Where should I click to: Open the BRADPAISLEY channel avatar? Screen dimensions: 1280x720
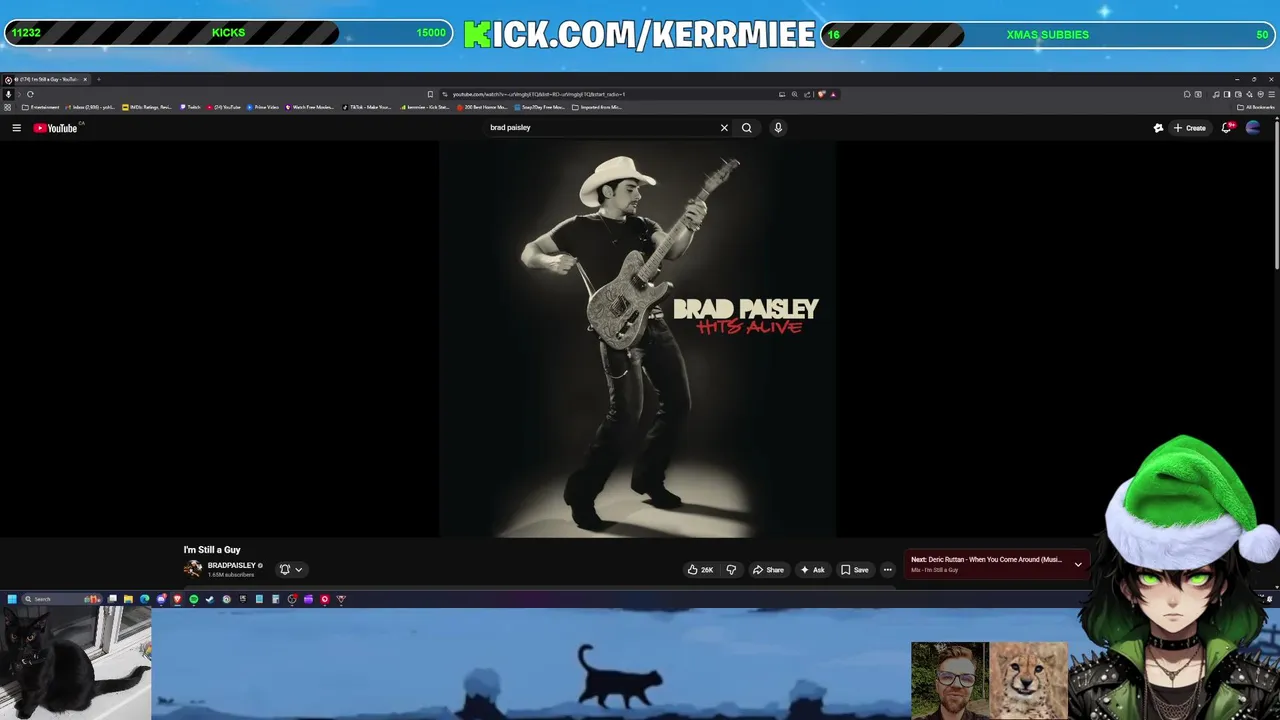coord(193,569)
